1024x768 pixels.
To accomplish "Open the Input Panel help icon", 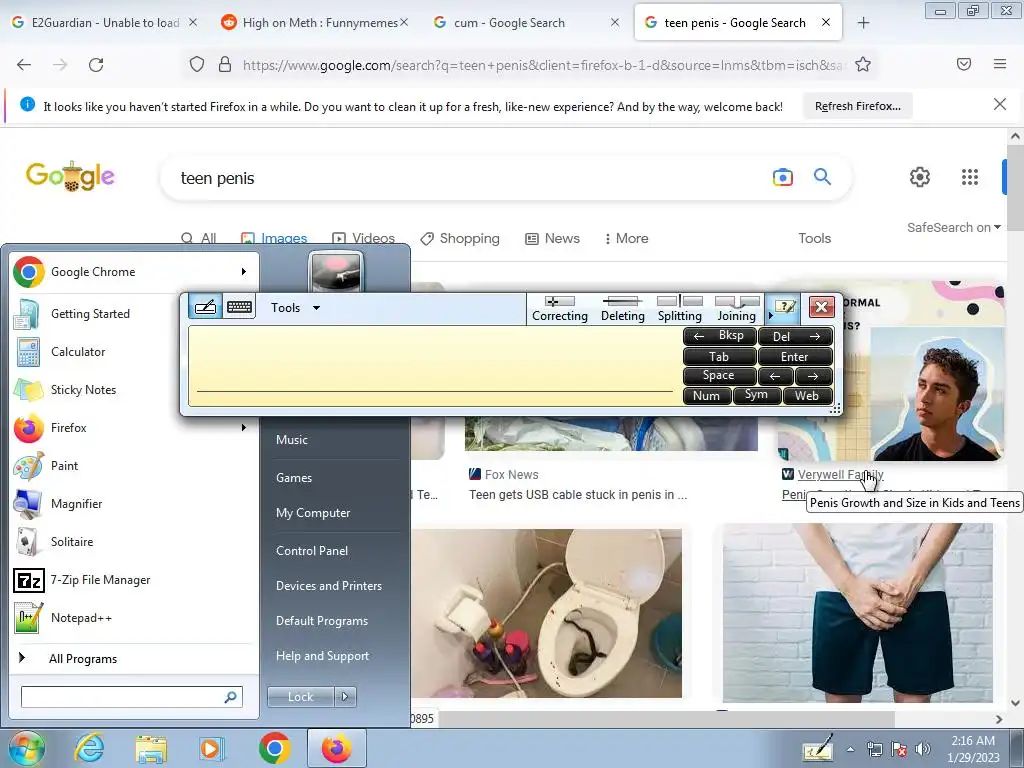I will [786, 307].
